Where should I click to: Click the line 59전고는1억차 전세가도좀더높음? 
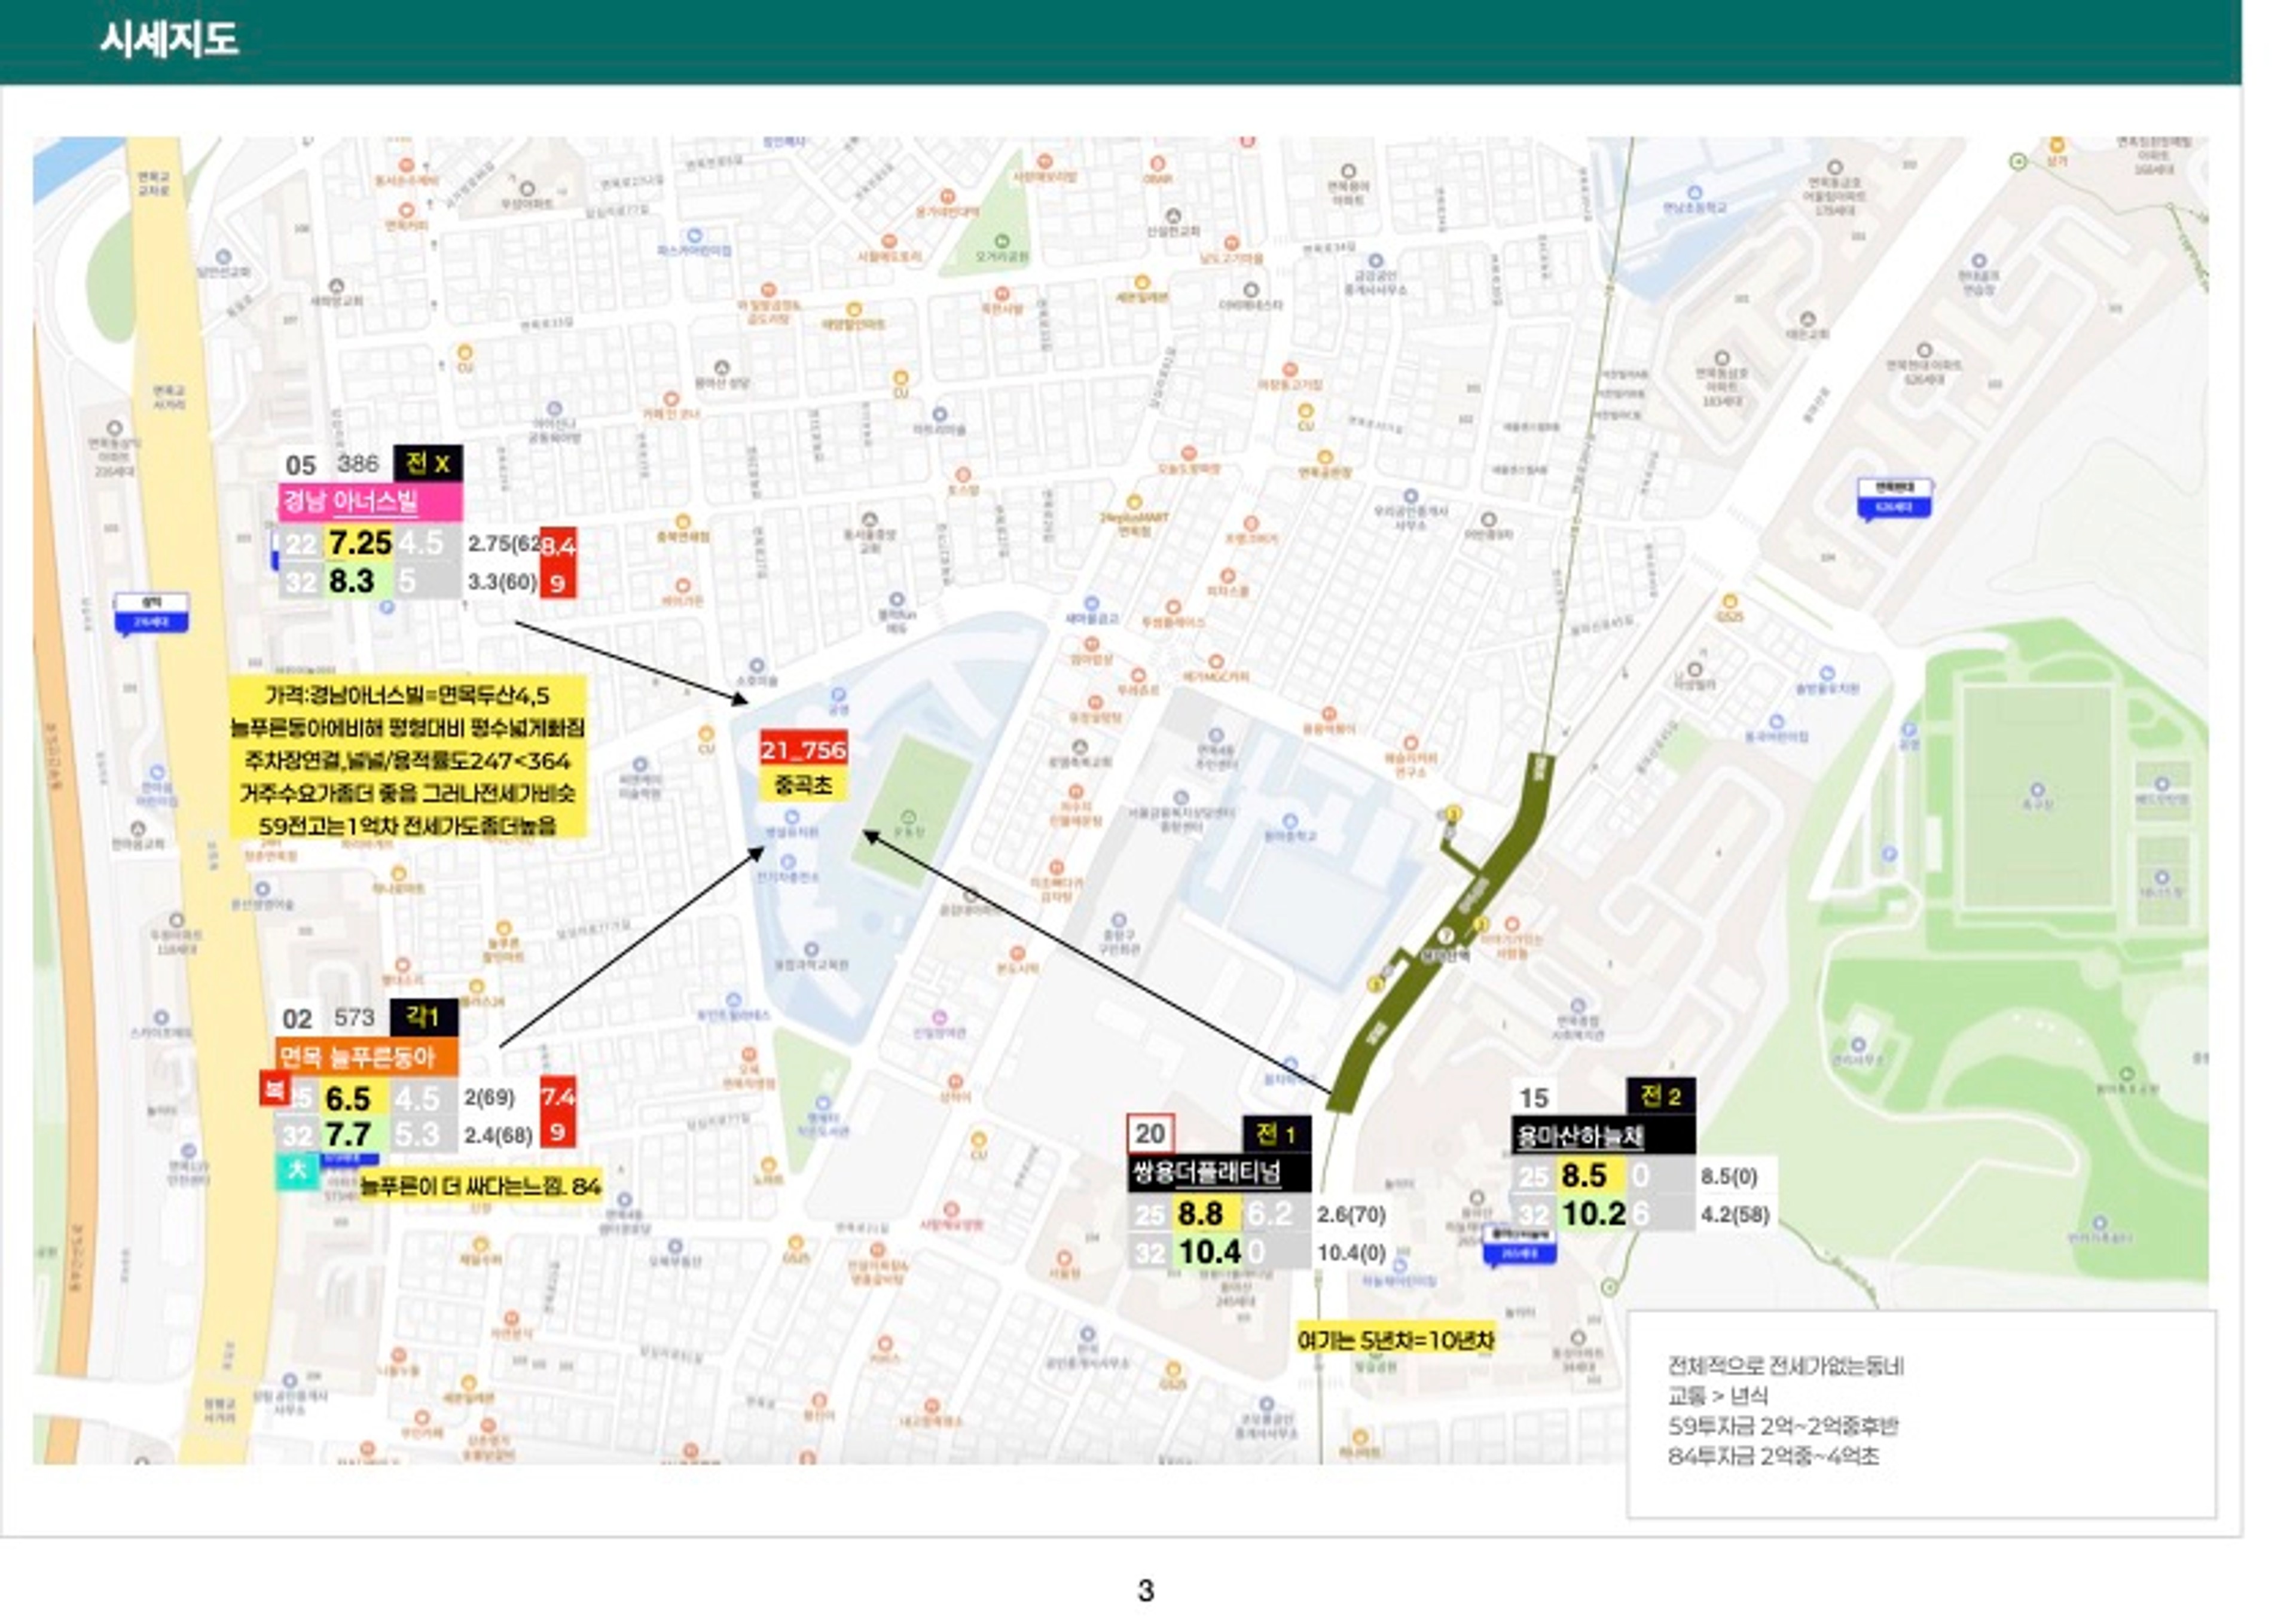coord(407,826)
